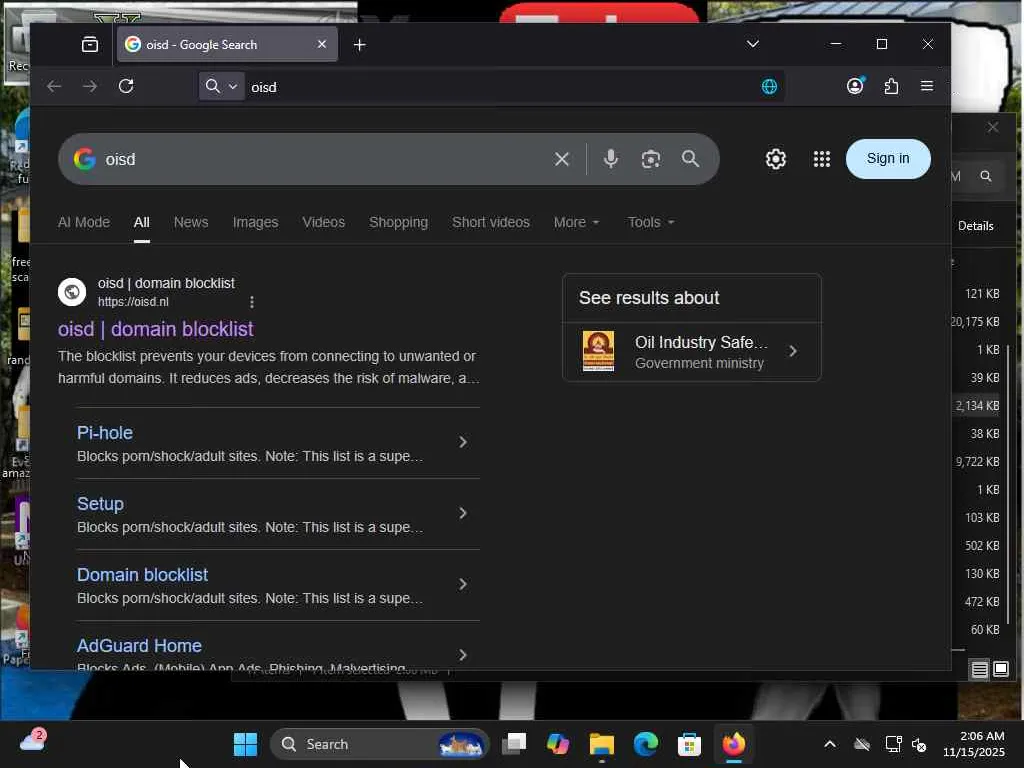This screenshot has height=768, width=1024.
Task: Expand the Domain blocklist chevron arrow
Action: click(x=463, y=584)
